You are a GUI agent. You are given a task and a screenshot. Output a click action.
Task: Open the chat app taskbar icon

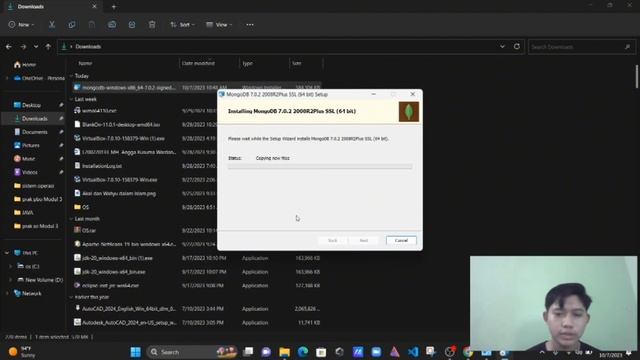click(x=266, y=352)
